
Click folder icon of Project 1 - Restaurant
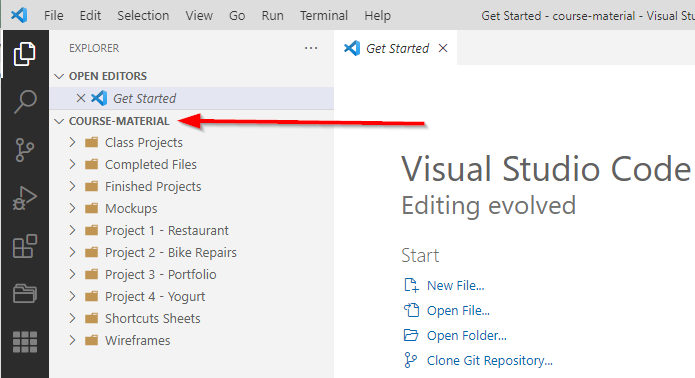[x=91, y=230]
